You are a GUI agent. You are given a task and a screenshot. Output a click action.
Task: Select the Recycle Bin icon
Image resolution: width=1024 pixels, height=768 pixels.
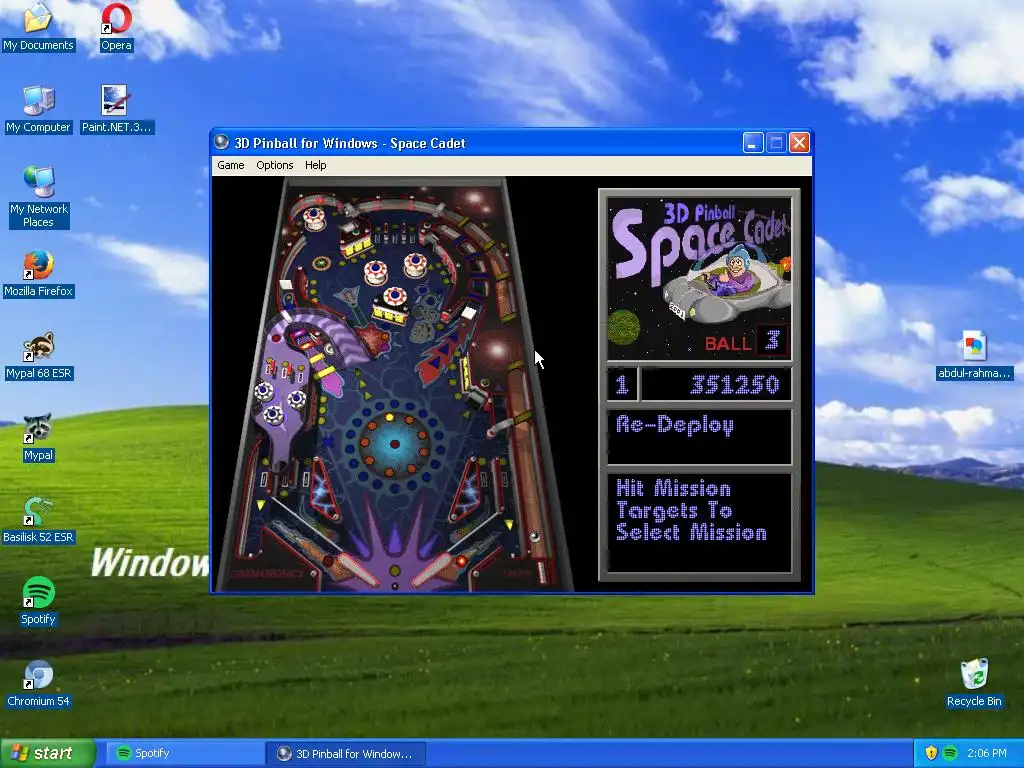pos(974,683)
